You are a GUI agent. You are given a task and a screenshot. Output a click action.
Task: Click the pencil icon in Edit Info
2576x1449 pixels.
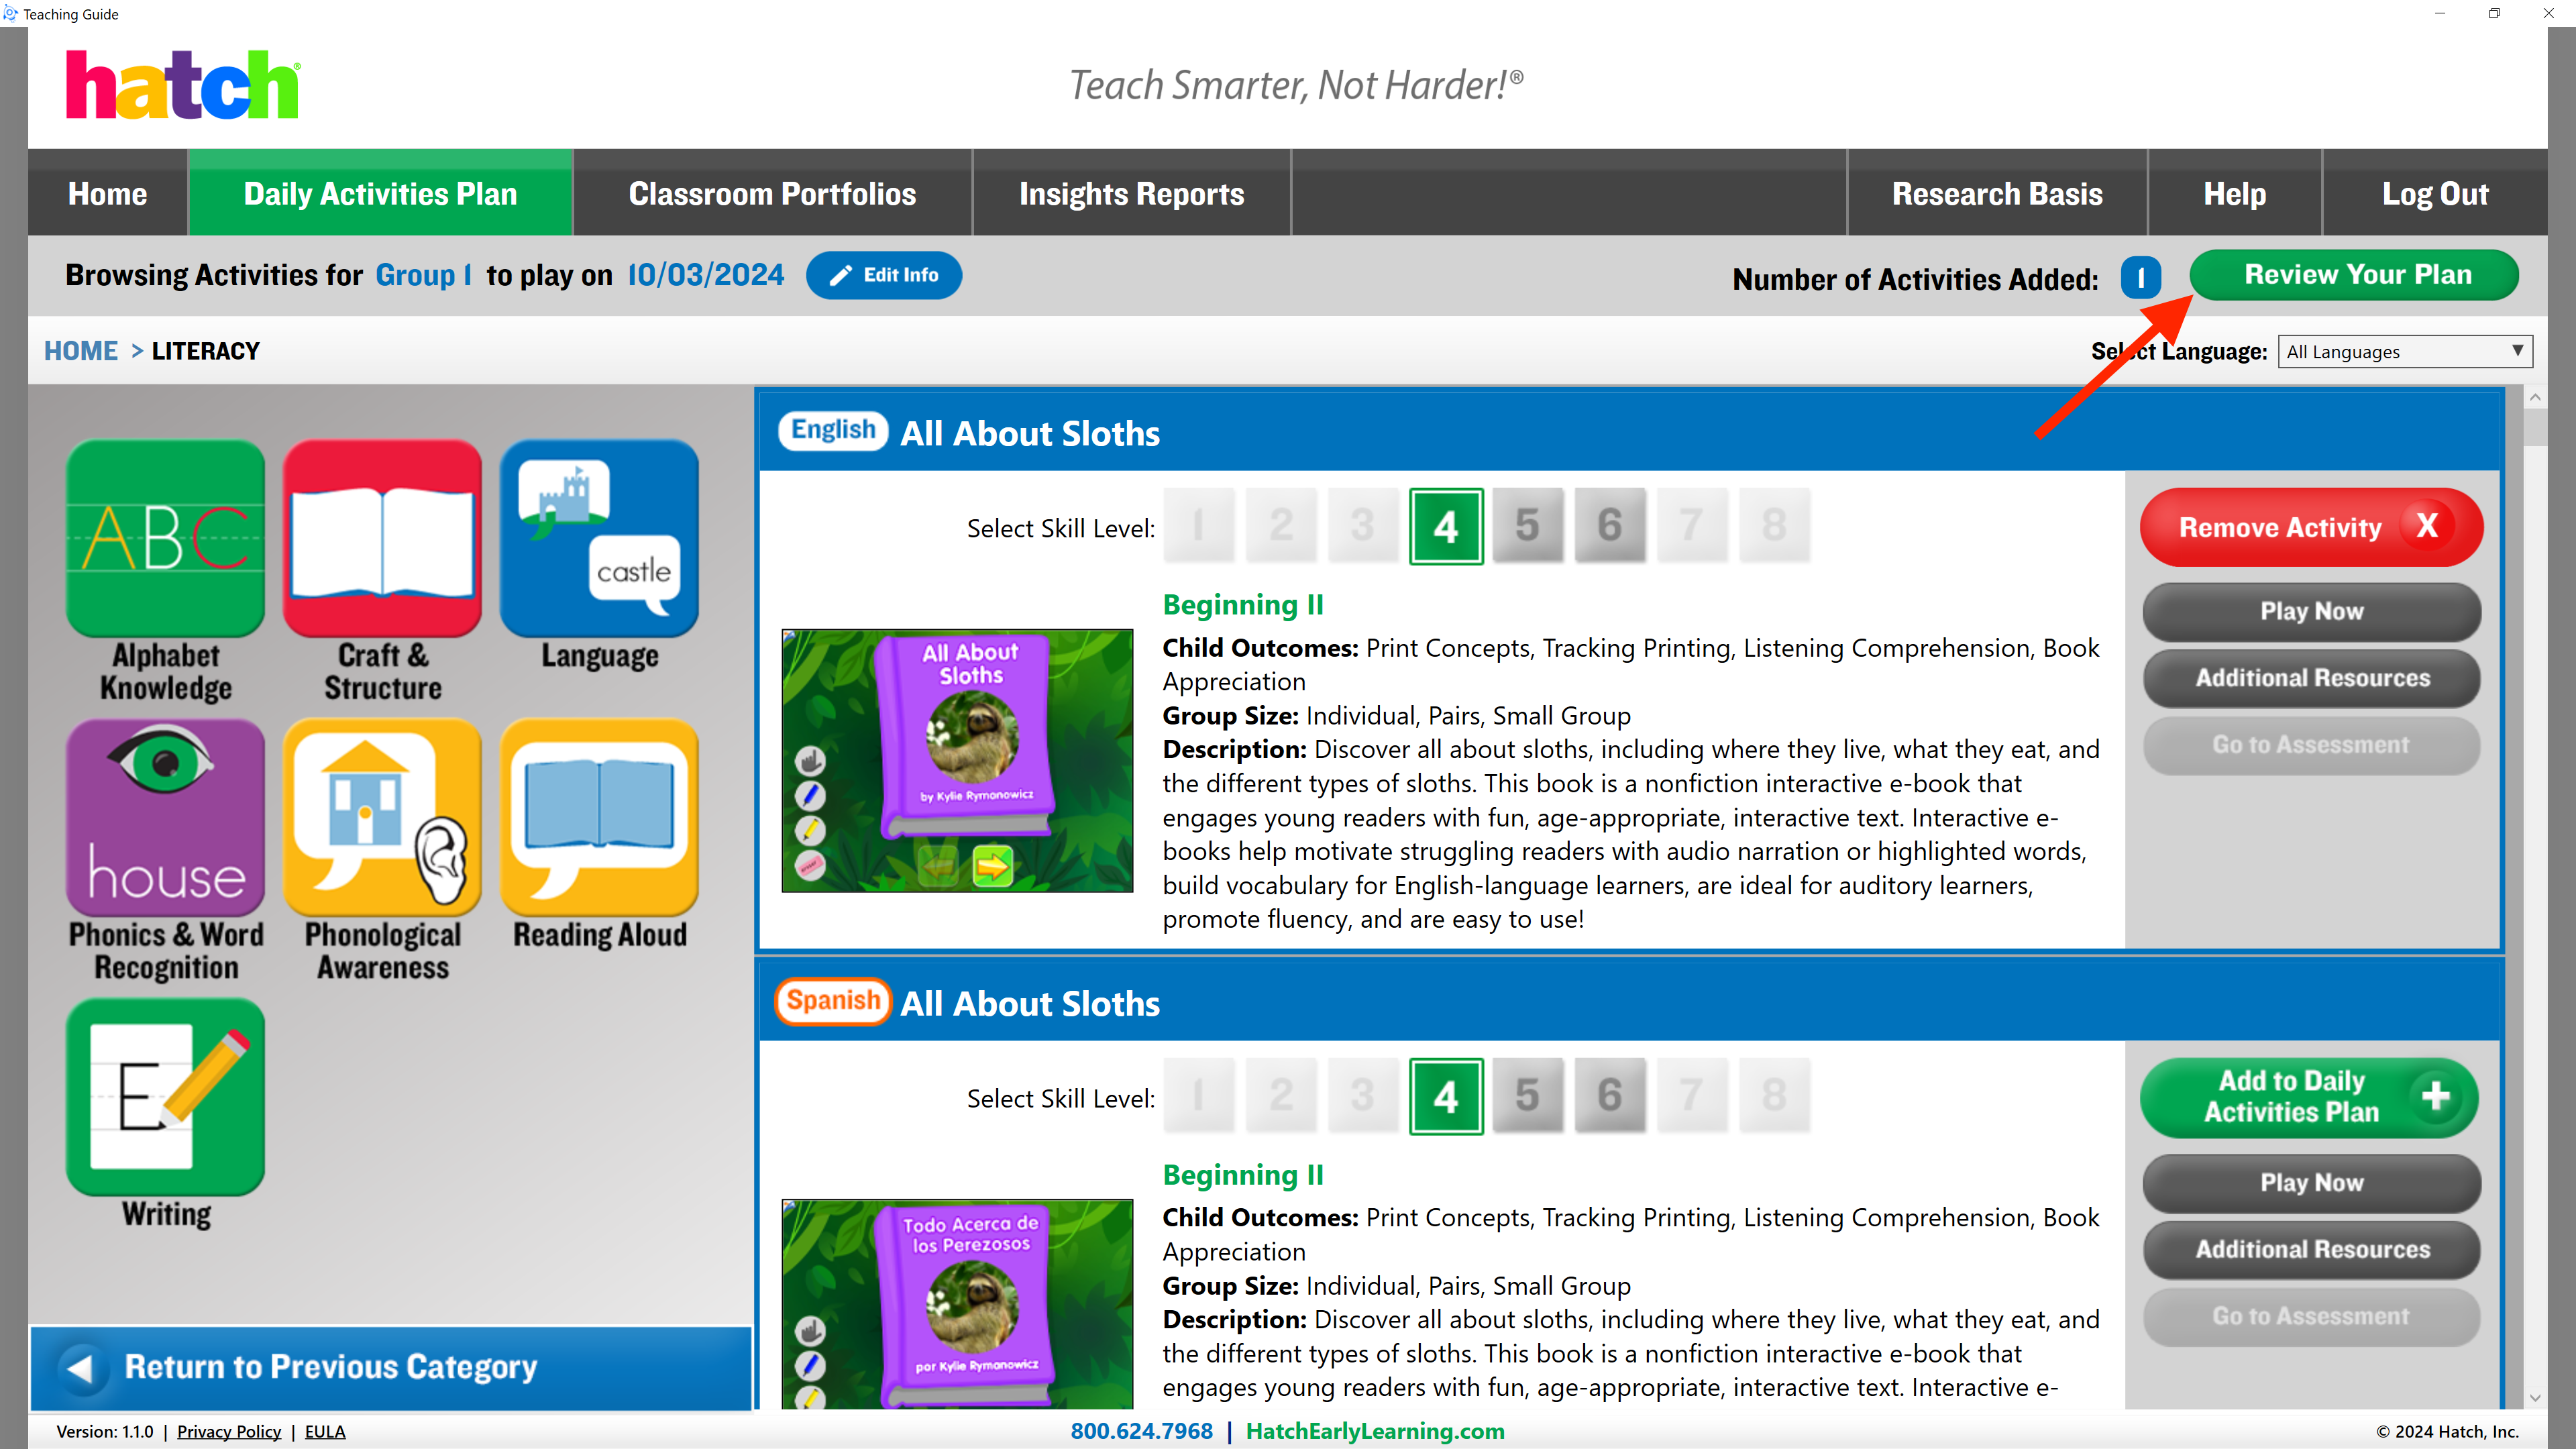(841, 275)
